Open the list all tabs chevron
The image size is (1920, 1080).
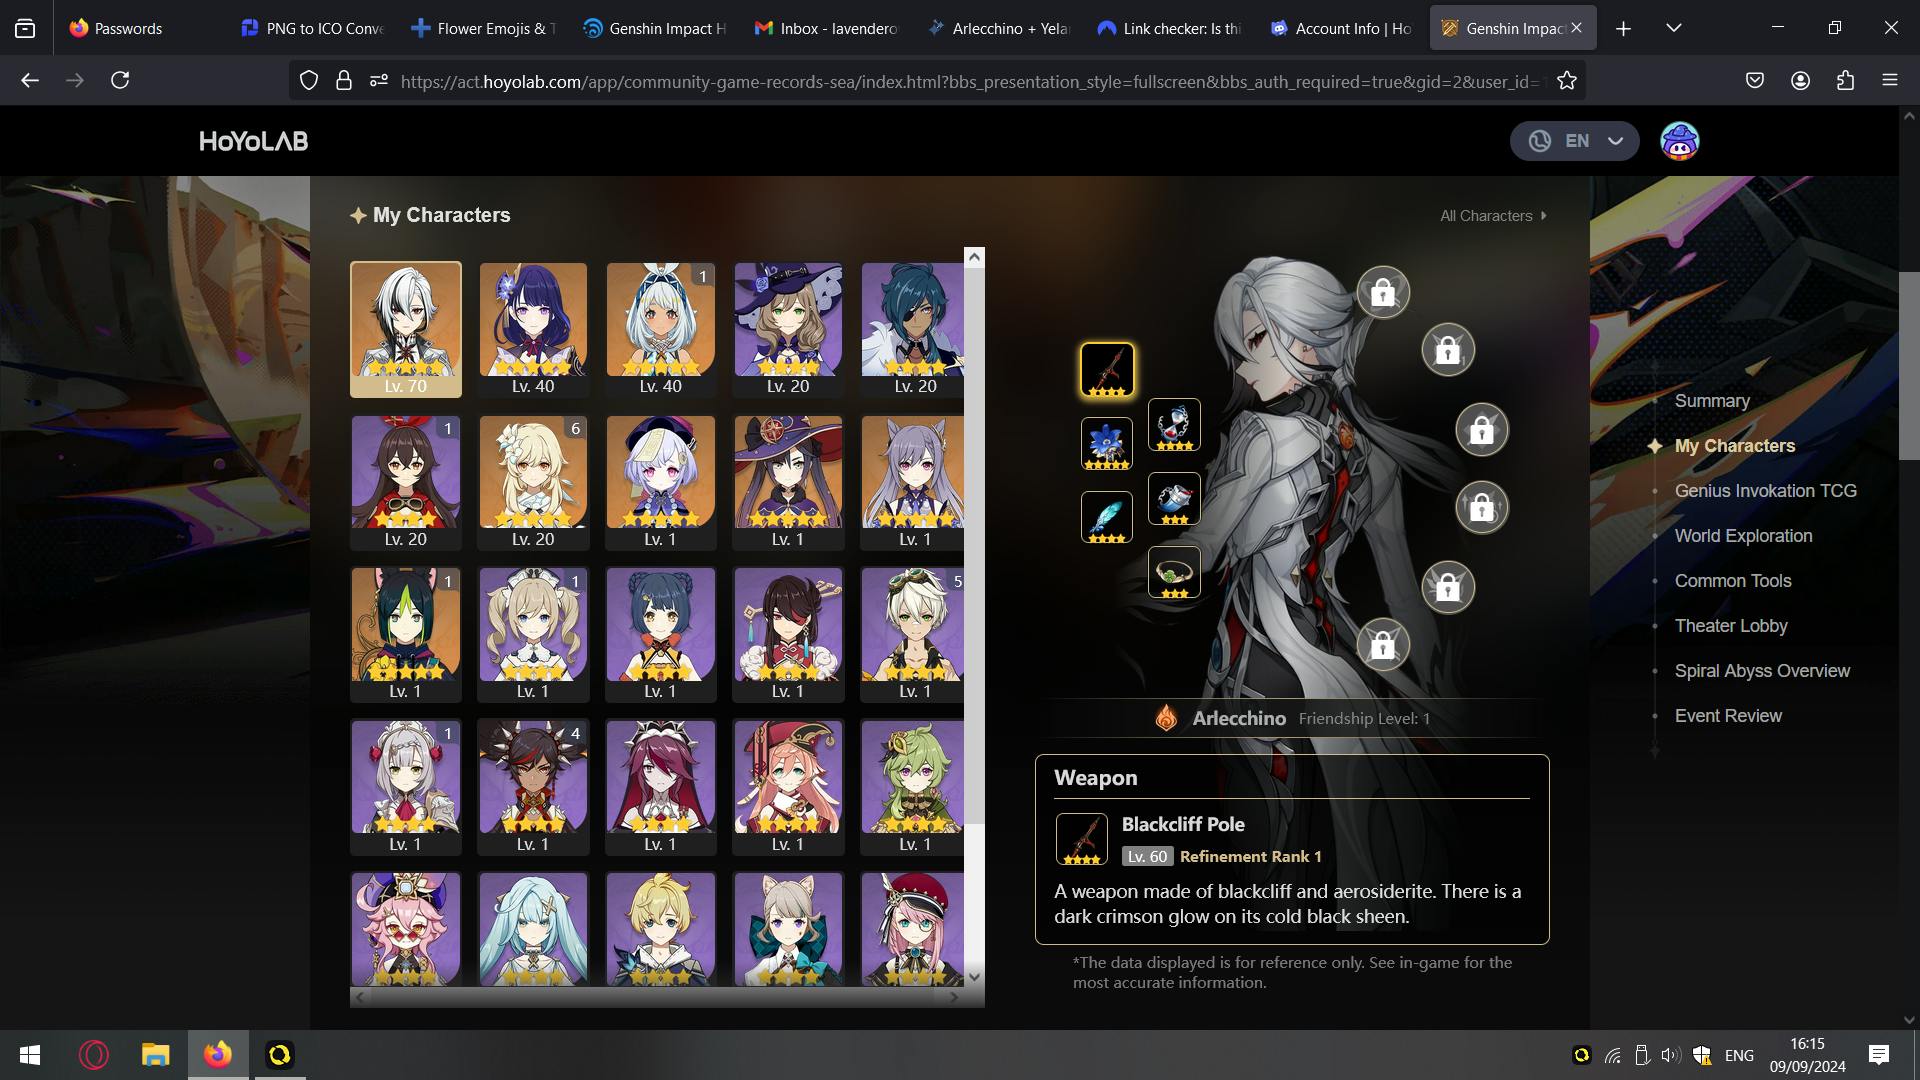point(1673,28)
